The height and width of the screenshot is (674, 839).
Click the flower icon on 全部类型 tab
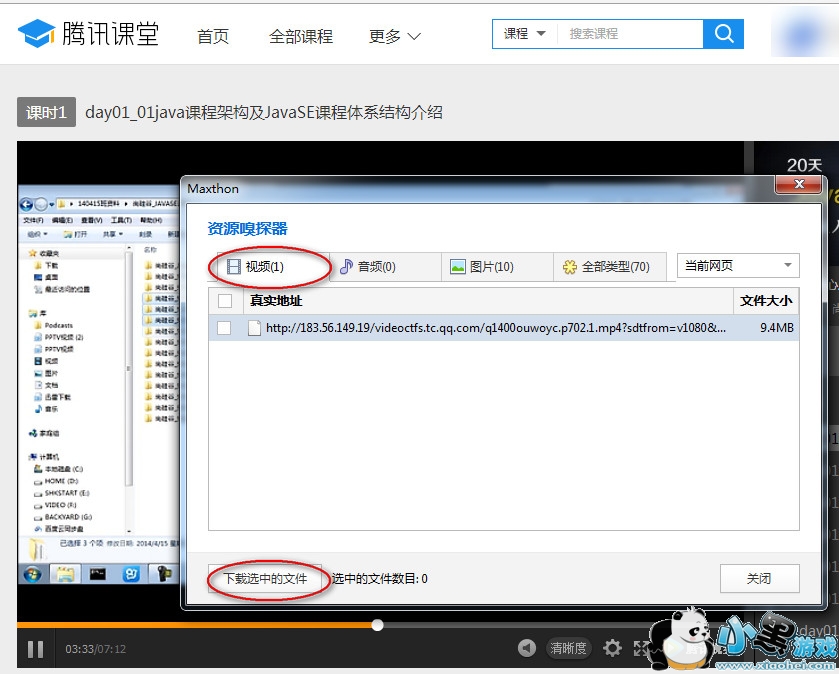click(x=570, y=267)
